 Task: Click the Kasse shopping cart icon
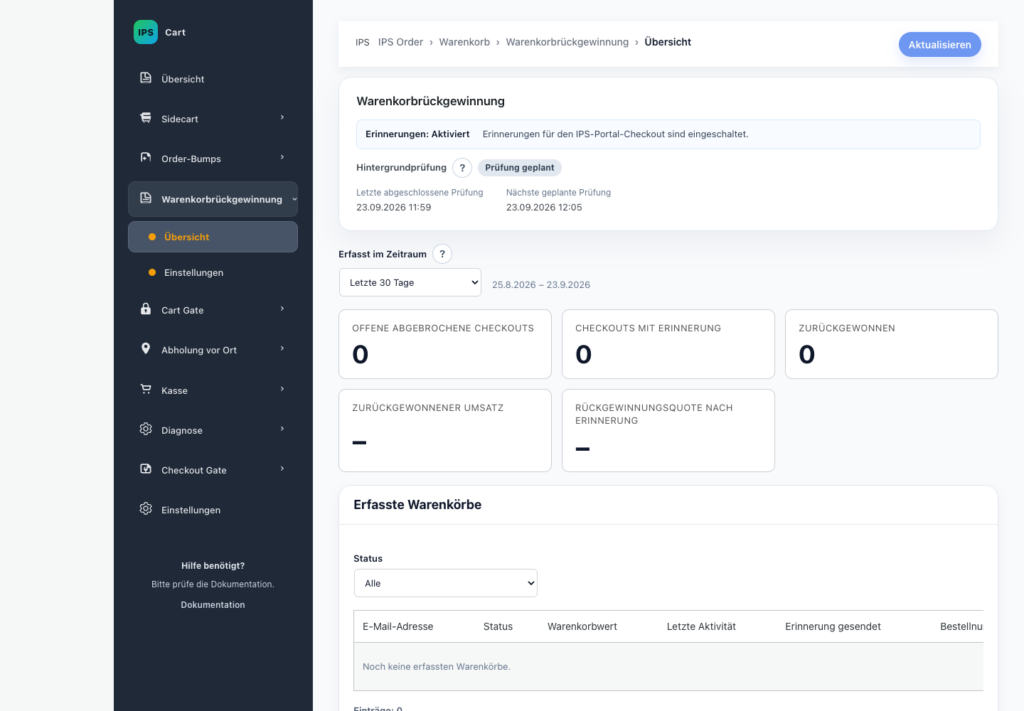point(146,390)
